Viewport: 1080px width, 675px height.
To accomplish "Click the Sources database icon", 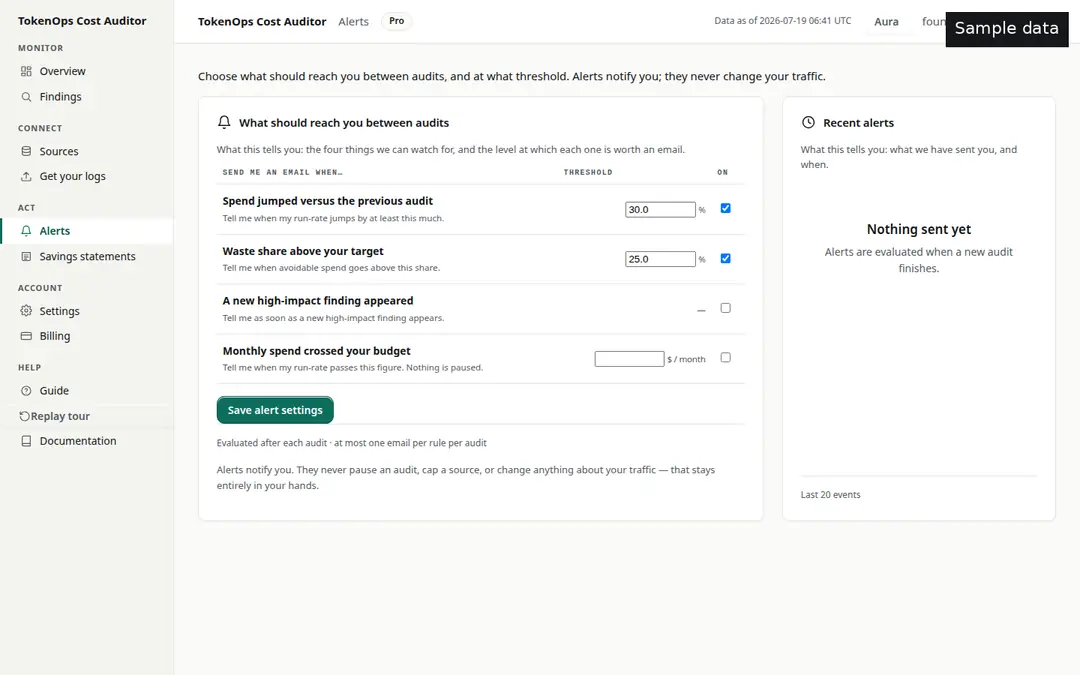I will point(26,151).
